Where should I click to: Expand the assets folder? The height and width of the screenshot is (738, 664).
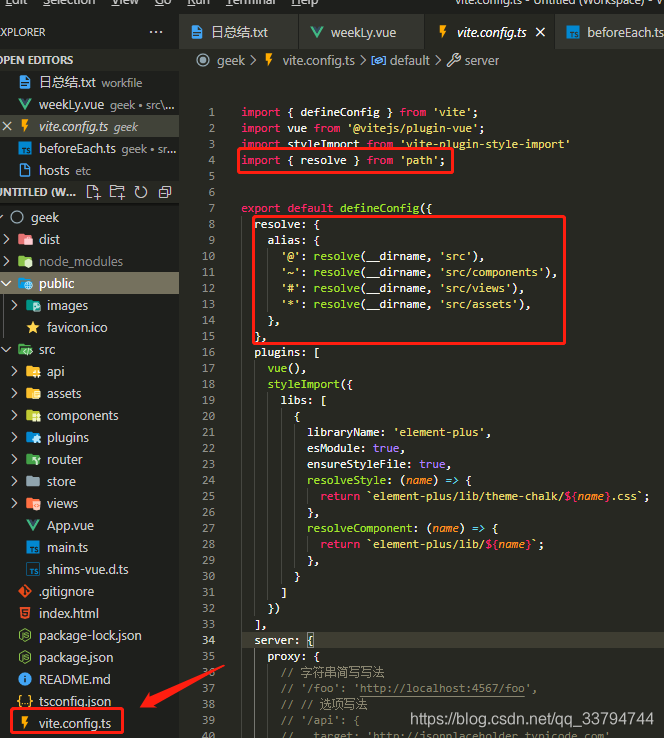[89, 393]
